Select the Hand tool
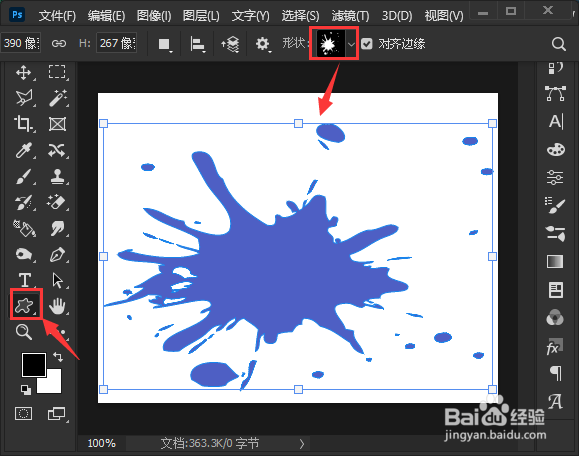579x456 pixels. pos(57,306)
